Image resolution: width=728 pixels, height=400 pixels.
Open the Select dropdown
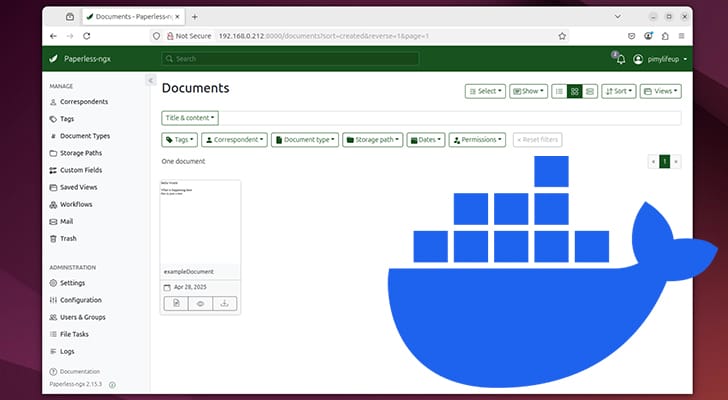click(485, 91)
